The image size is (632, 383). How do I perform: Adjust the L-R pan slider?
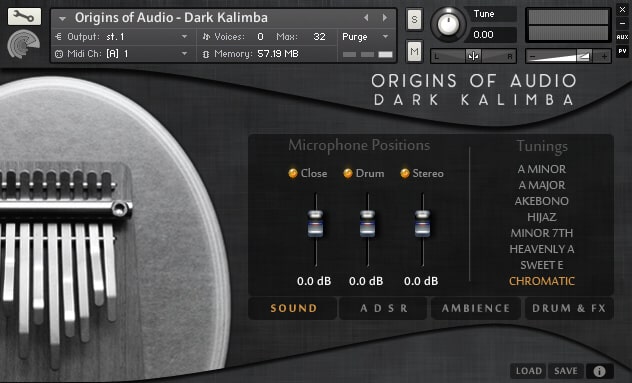click(473, 56)
